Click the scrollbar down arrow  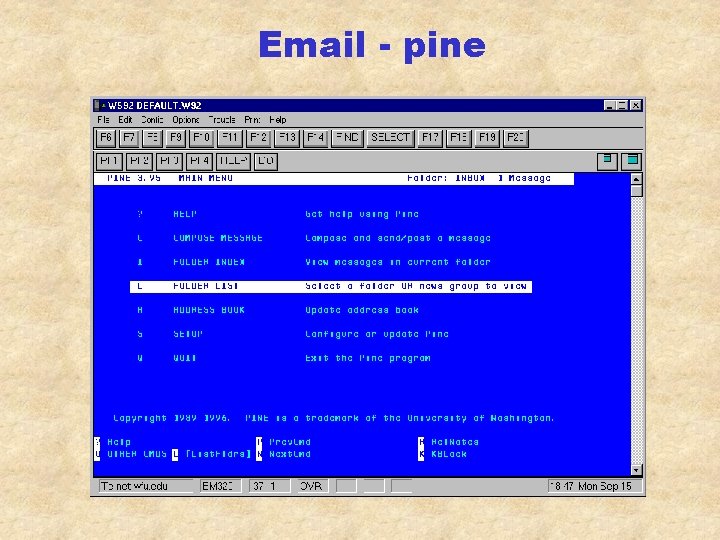pyautogui.click(x=636, y=470)
